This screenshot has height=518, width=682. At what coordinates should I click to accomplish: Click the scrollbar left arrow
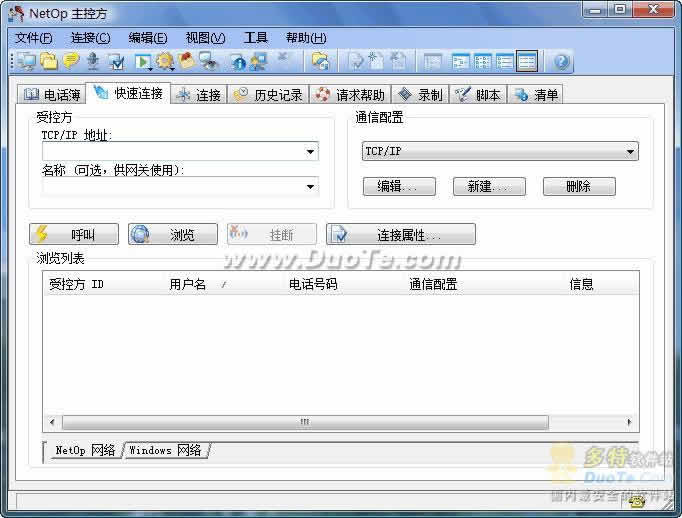[52, 422]
